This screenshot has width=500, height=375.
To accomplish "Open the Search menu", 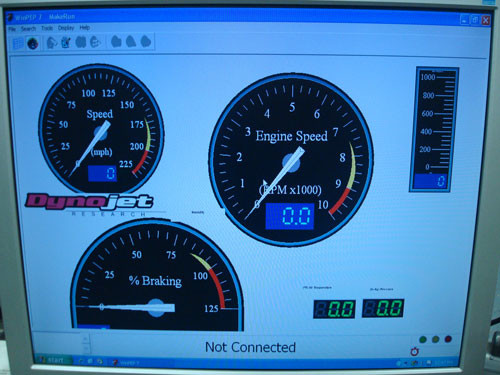I will tap(28, 29).
